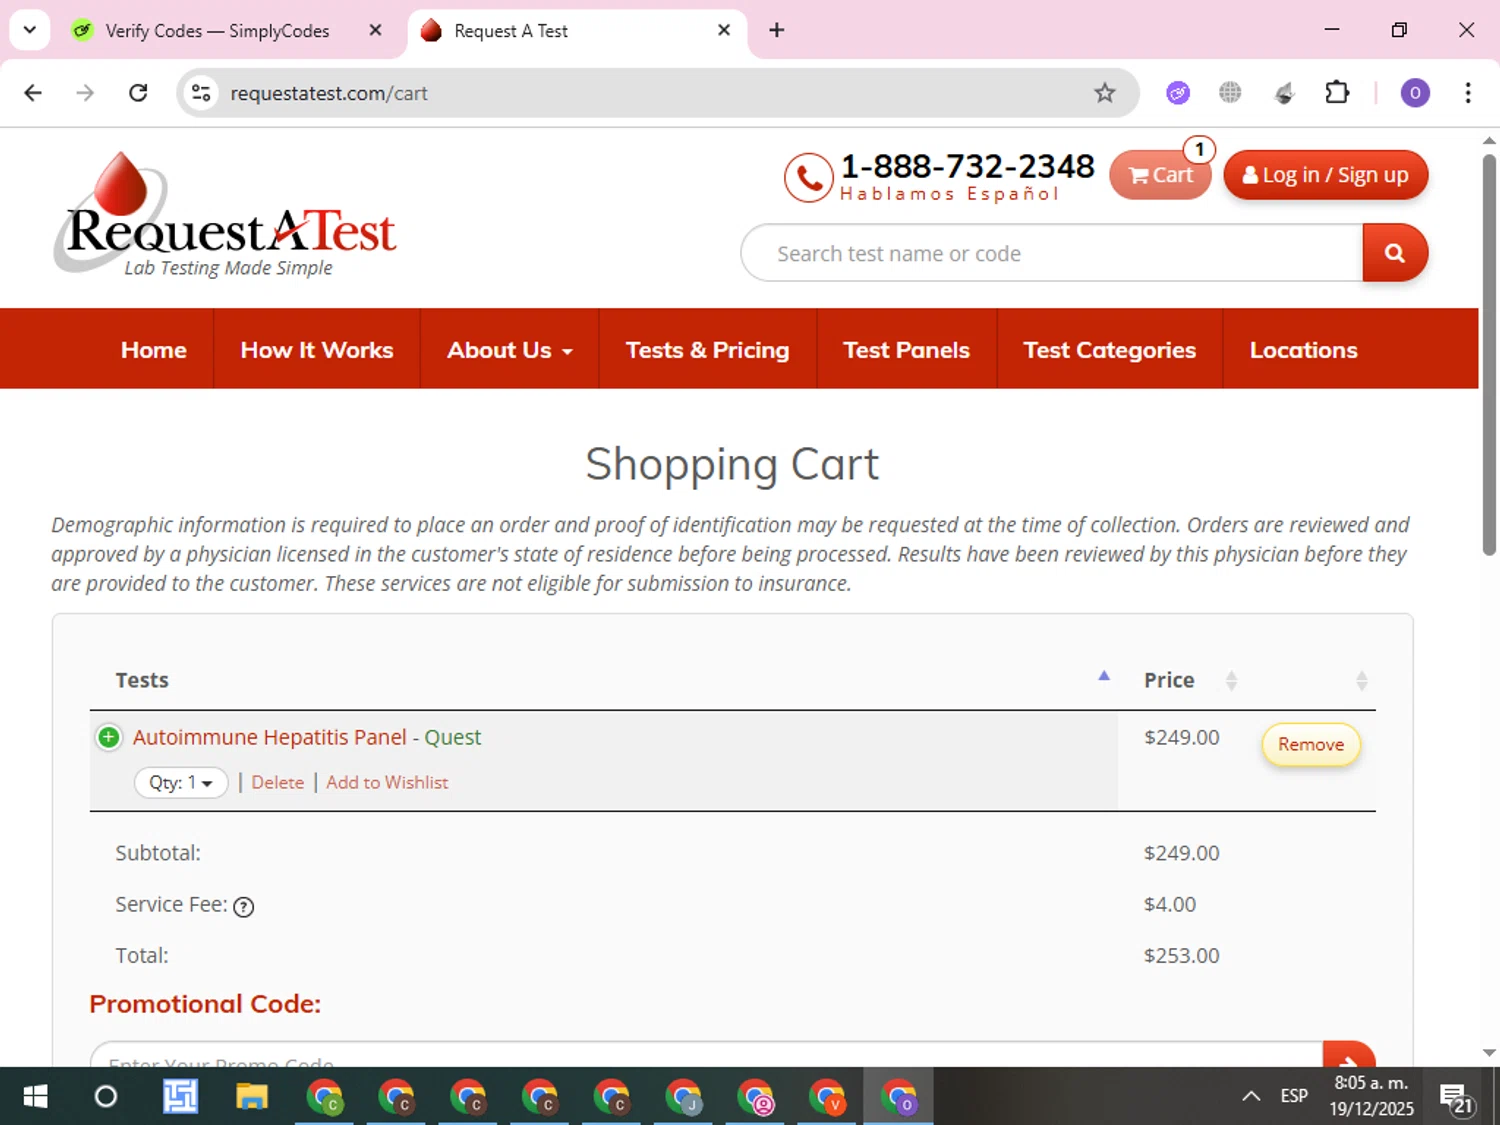Click the ESP language indicator
Viewport: 1500px width, 1125px height.
[1294, 1096]
